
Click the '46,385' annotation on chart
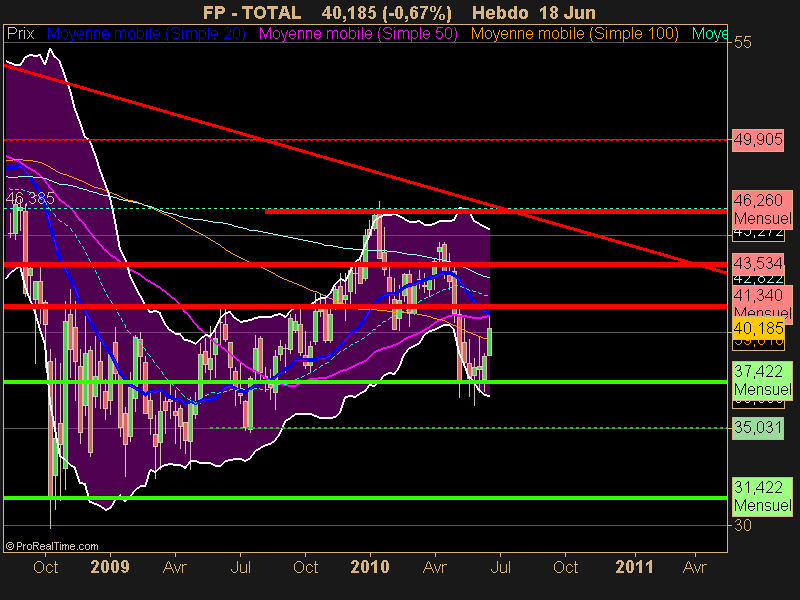30,198
